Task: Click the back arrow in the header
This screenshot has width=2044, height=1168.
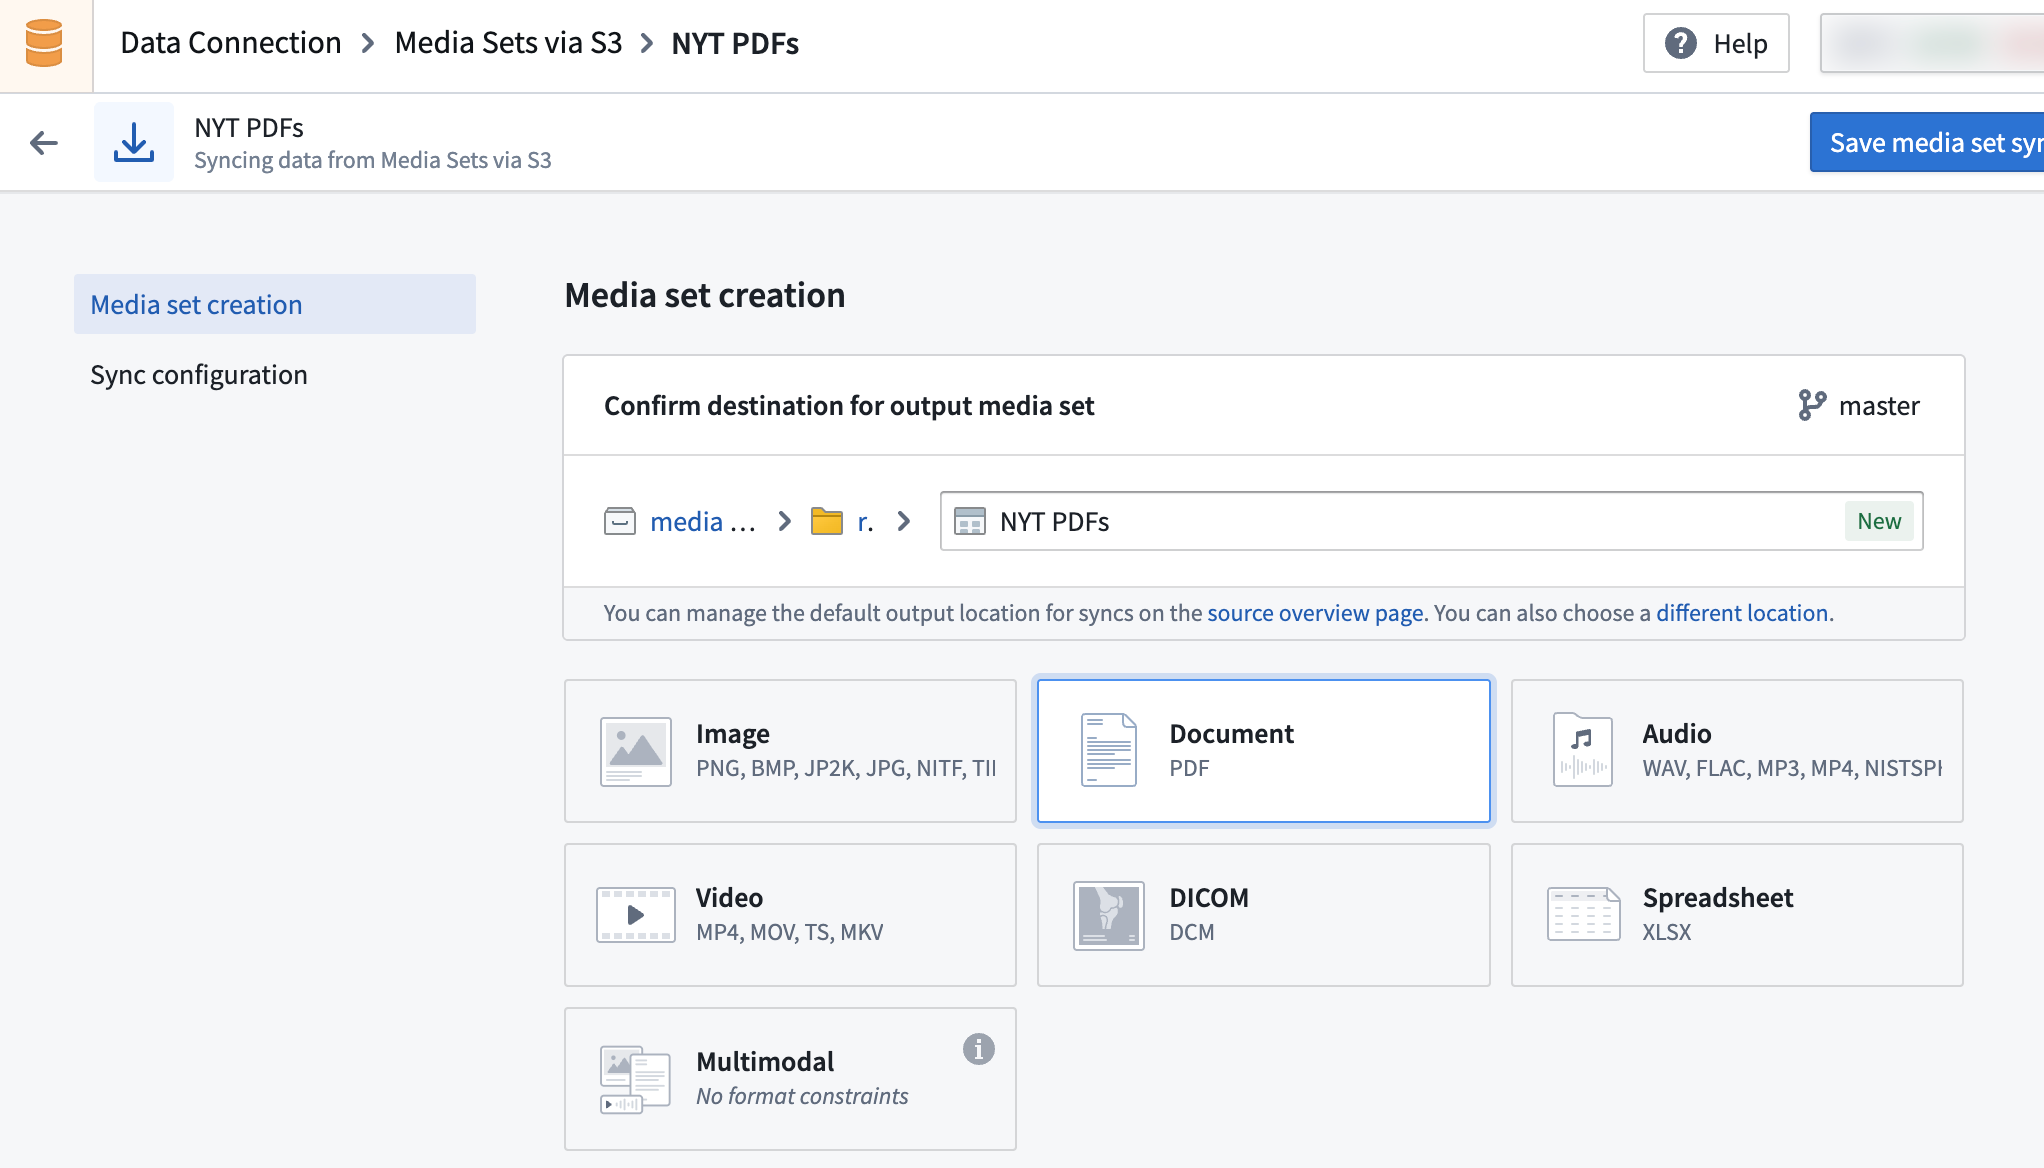Action: pos(44,142)
